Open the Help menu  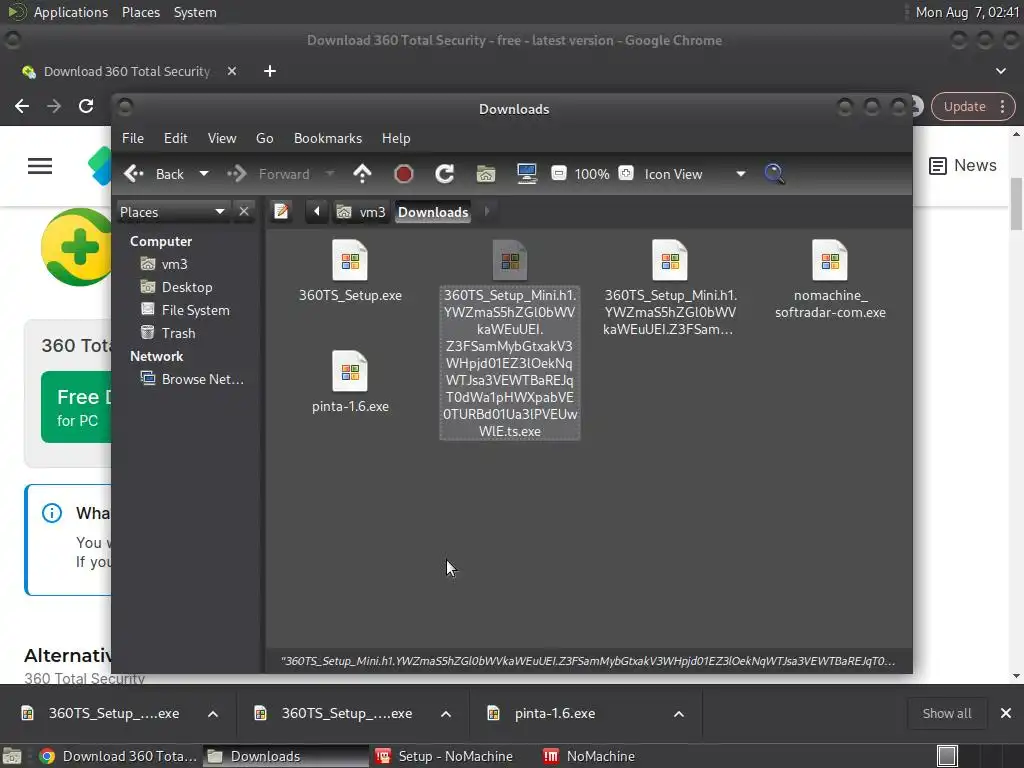(396, 138)
